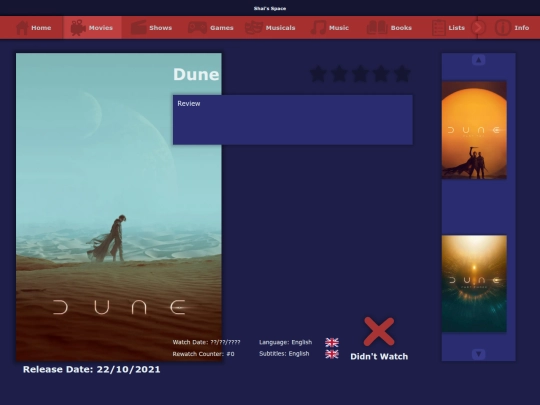Click the large Dune movie poster
The height and width of the screenshot is (405, 540).
[119, 207]
